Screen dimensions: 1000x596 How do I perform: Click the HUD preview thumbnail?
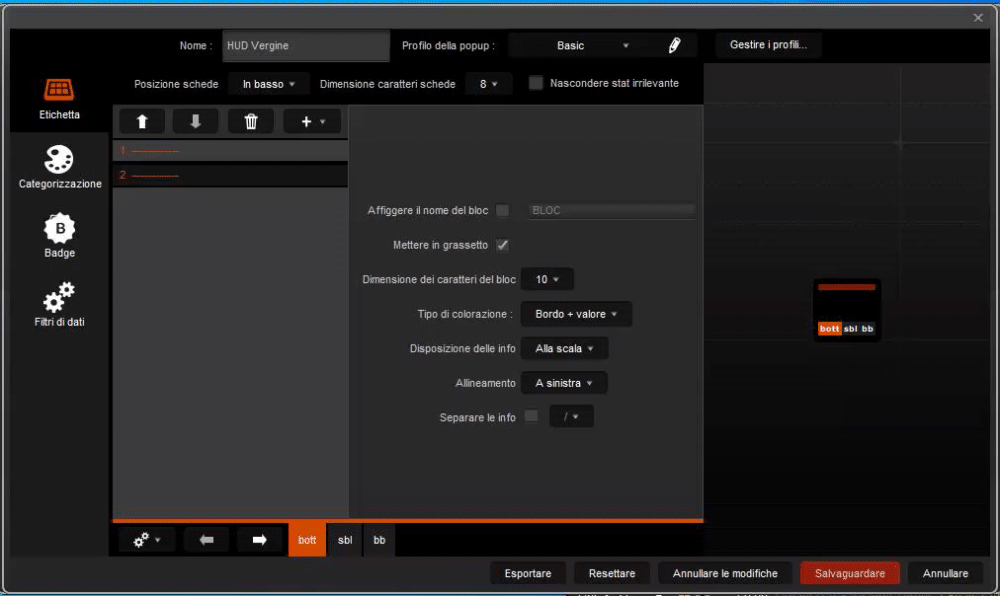(x=847, y=310)
